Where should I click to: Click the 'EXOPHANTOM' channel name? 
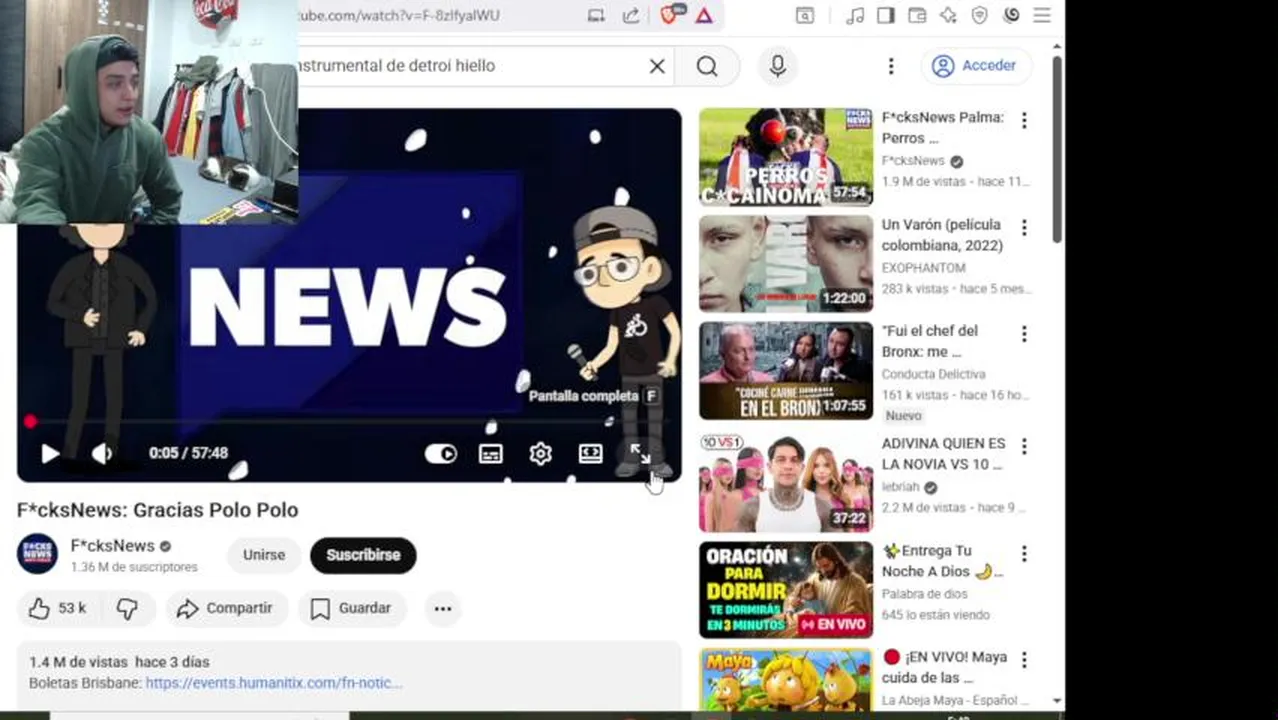coord(923,268)
